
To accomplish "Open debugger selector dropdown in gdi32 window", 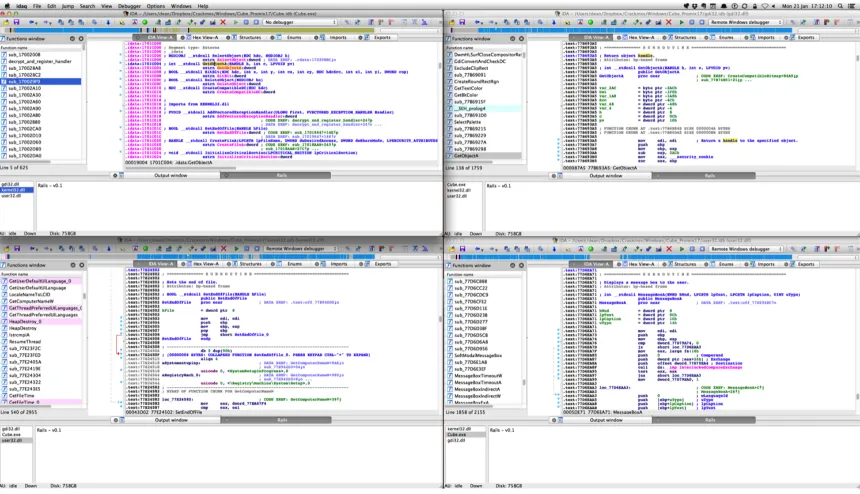I will 745,22.
